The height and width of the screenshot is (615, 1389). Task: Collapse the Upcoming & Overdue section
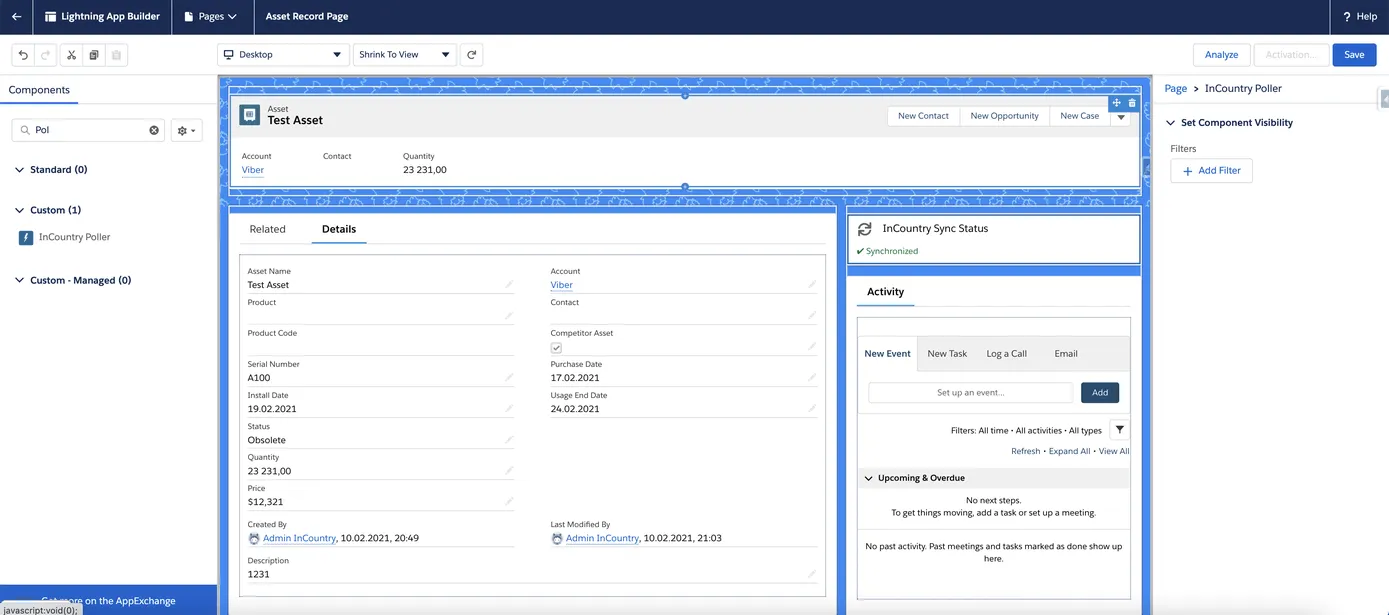click(x=868, y=478)
